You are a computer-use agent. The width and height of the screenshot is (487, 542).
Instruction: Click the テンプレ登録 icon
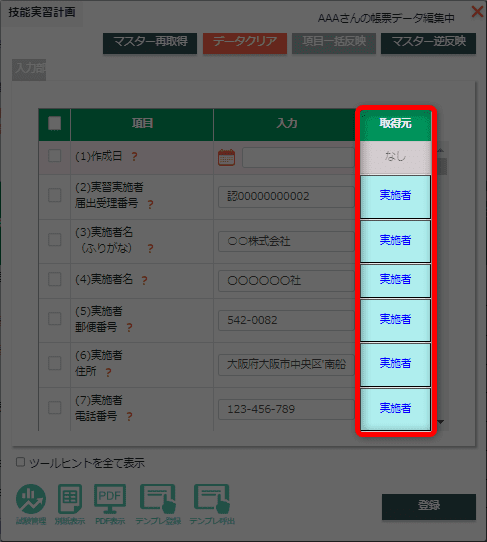click(158, 499)
